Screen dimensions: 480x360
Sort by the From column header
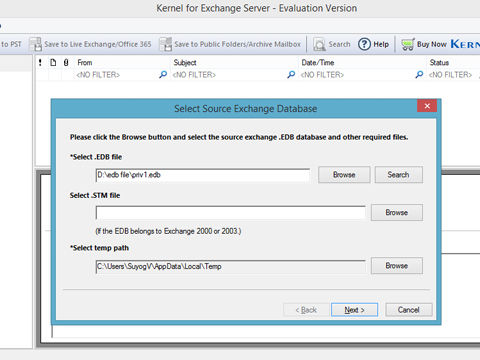(x=85, y=63)
